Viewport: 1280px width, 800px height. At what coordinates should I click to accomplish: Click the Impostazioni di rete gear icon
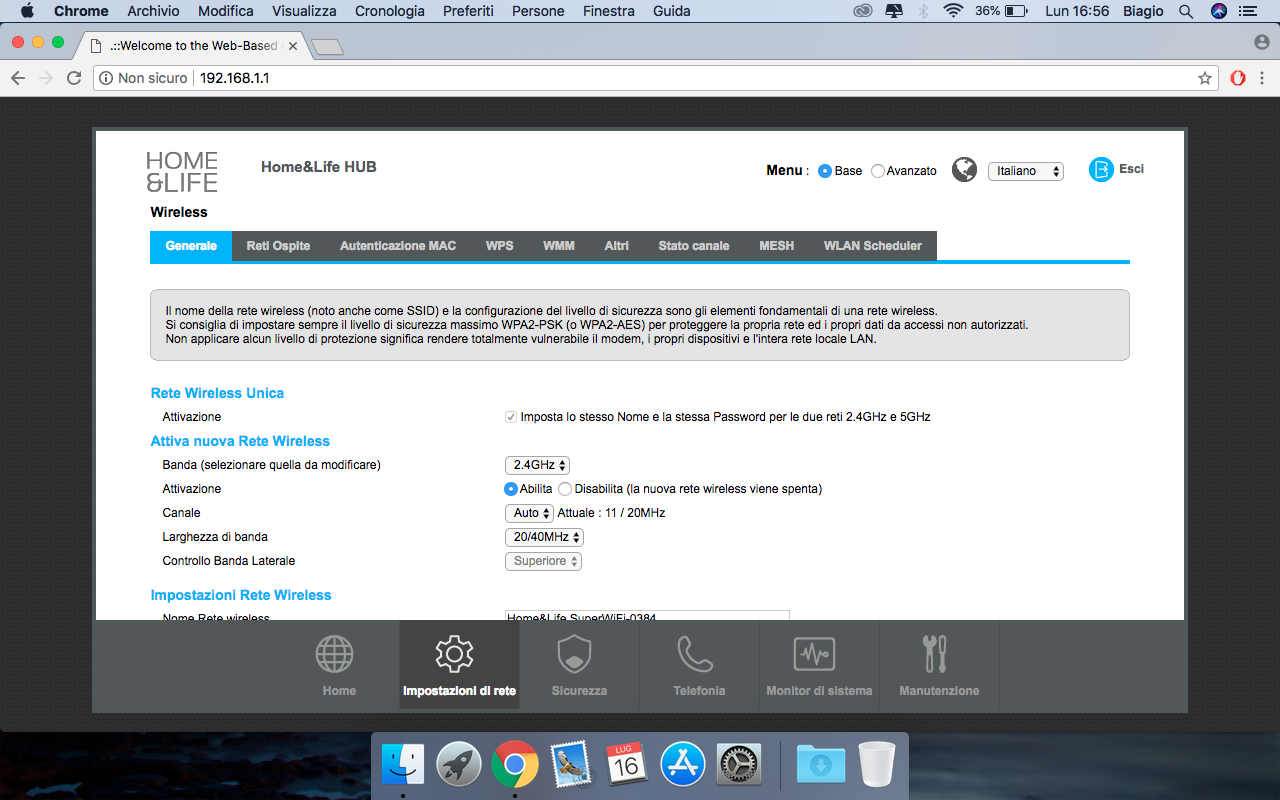point(454,654)
